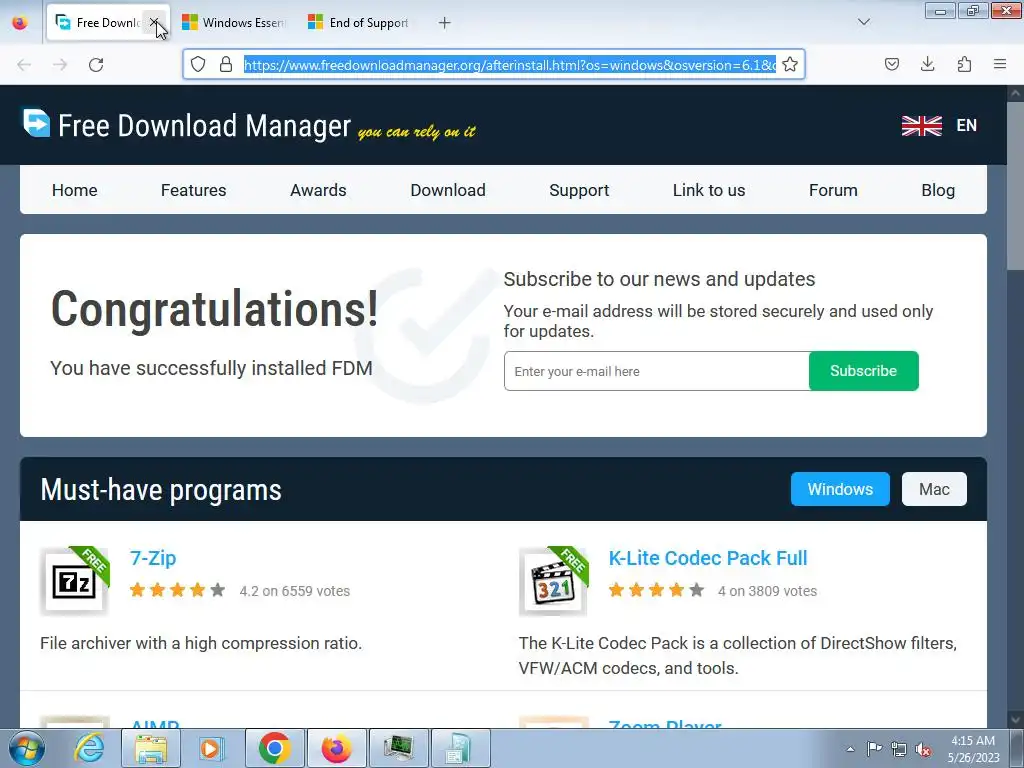Image resolution: width=1024 pixels, height=768 pixels.
Task: Click the 7-Zip star rating
Action: (x=178, y=590)
